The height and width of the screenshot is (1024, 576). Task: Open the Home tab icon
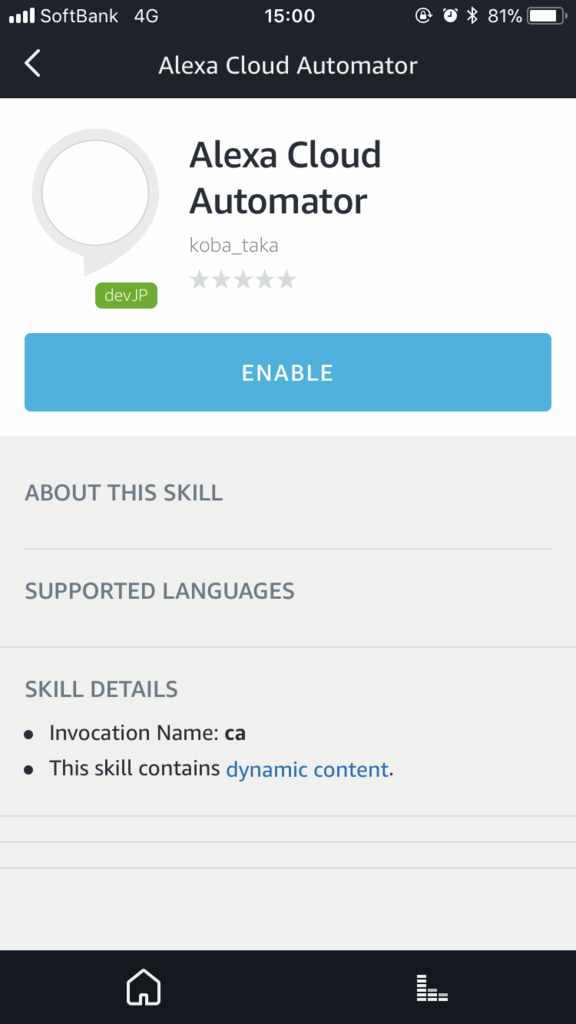click(144, 987)
